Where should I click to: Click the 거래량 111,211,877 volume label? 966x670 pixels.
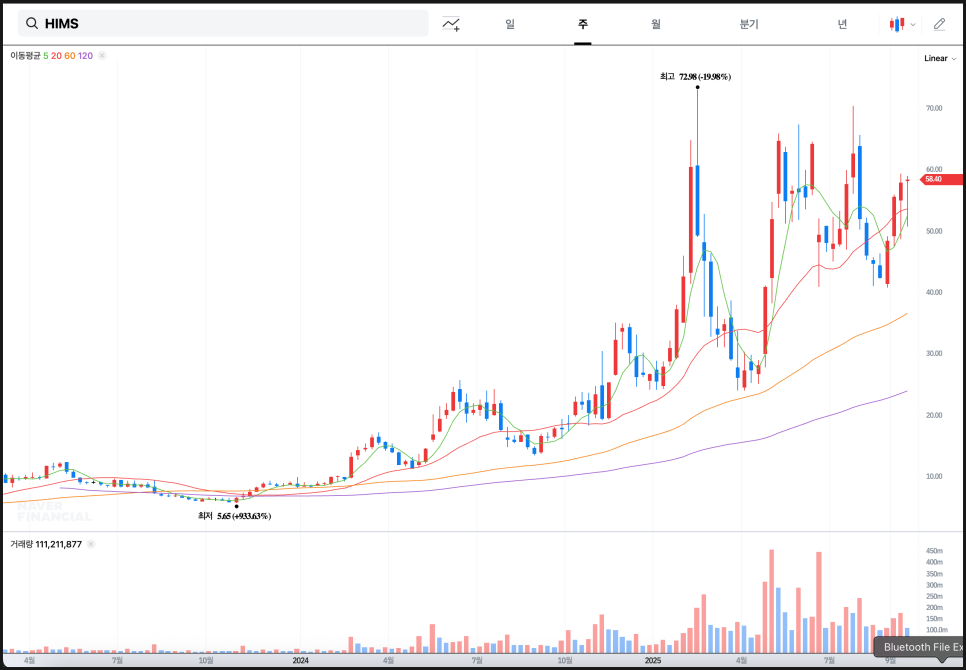point(46,544)
